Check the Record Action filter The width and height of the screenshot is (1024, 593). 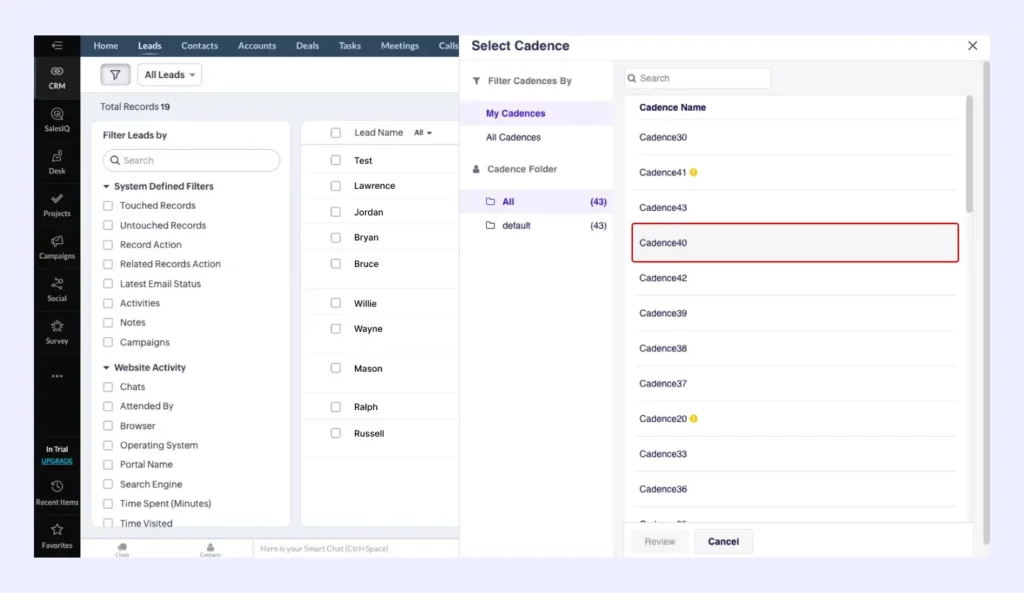click(x=108, y=245)
